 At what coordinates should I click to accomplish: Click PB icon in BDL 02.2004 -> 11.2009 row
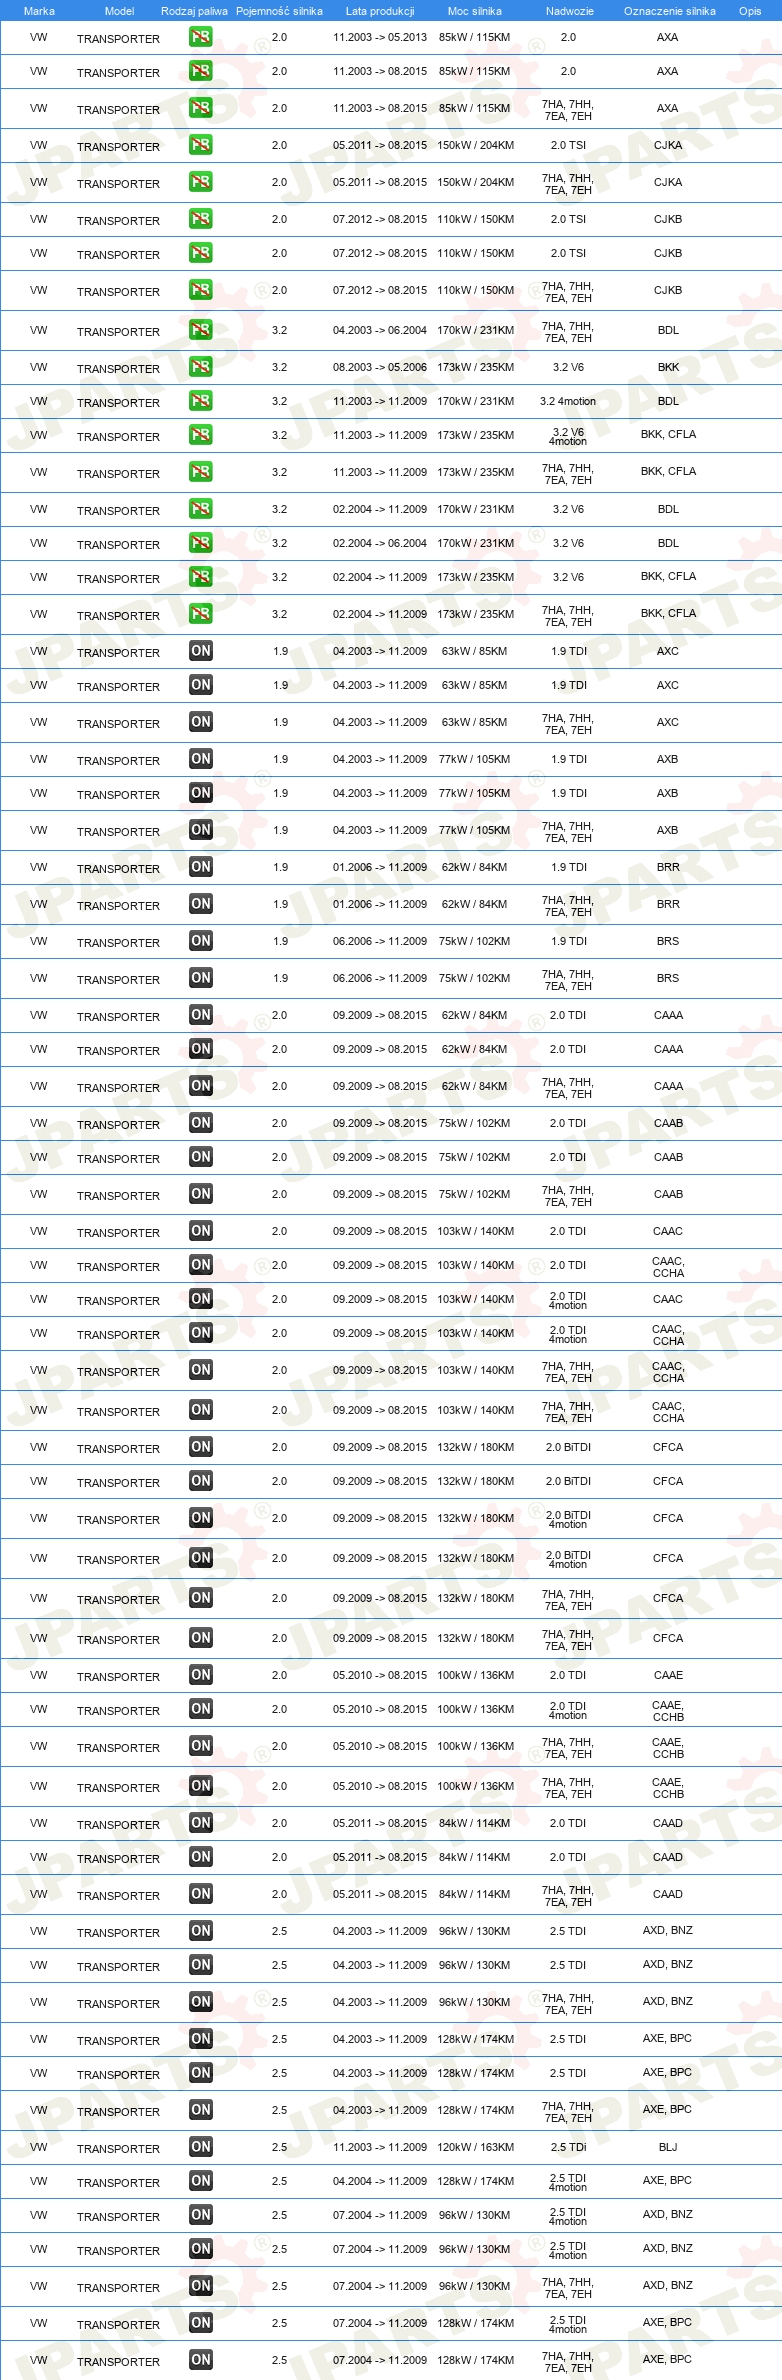[x=200, y=509]
